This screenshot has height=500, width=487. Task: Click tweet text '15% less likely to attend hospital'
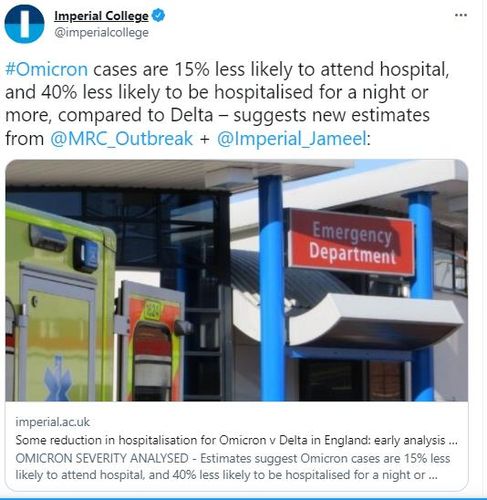(310, 69)
